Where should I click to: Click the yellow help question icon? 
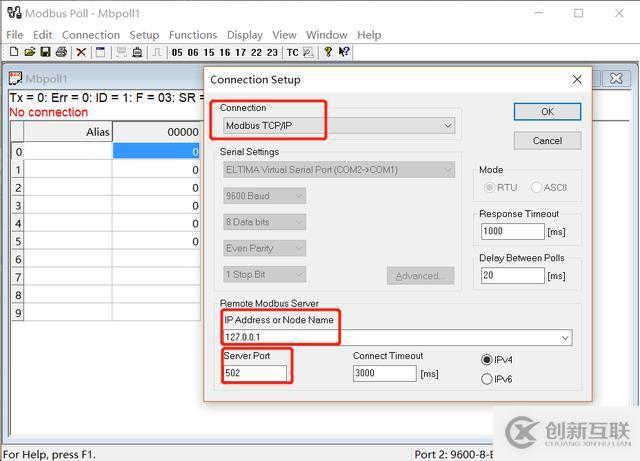[328, 52]
